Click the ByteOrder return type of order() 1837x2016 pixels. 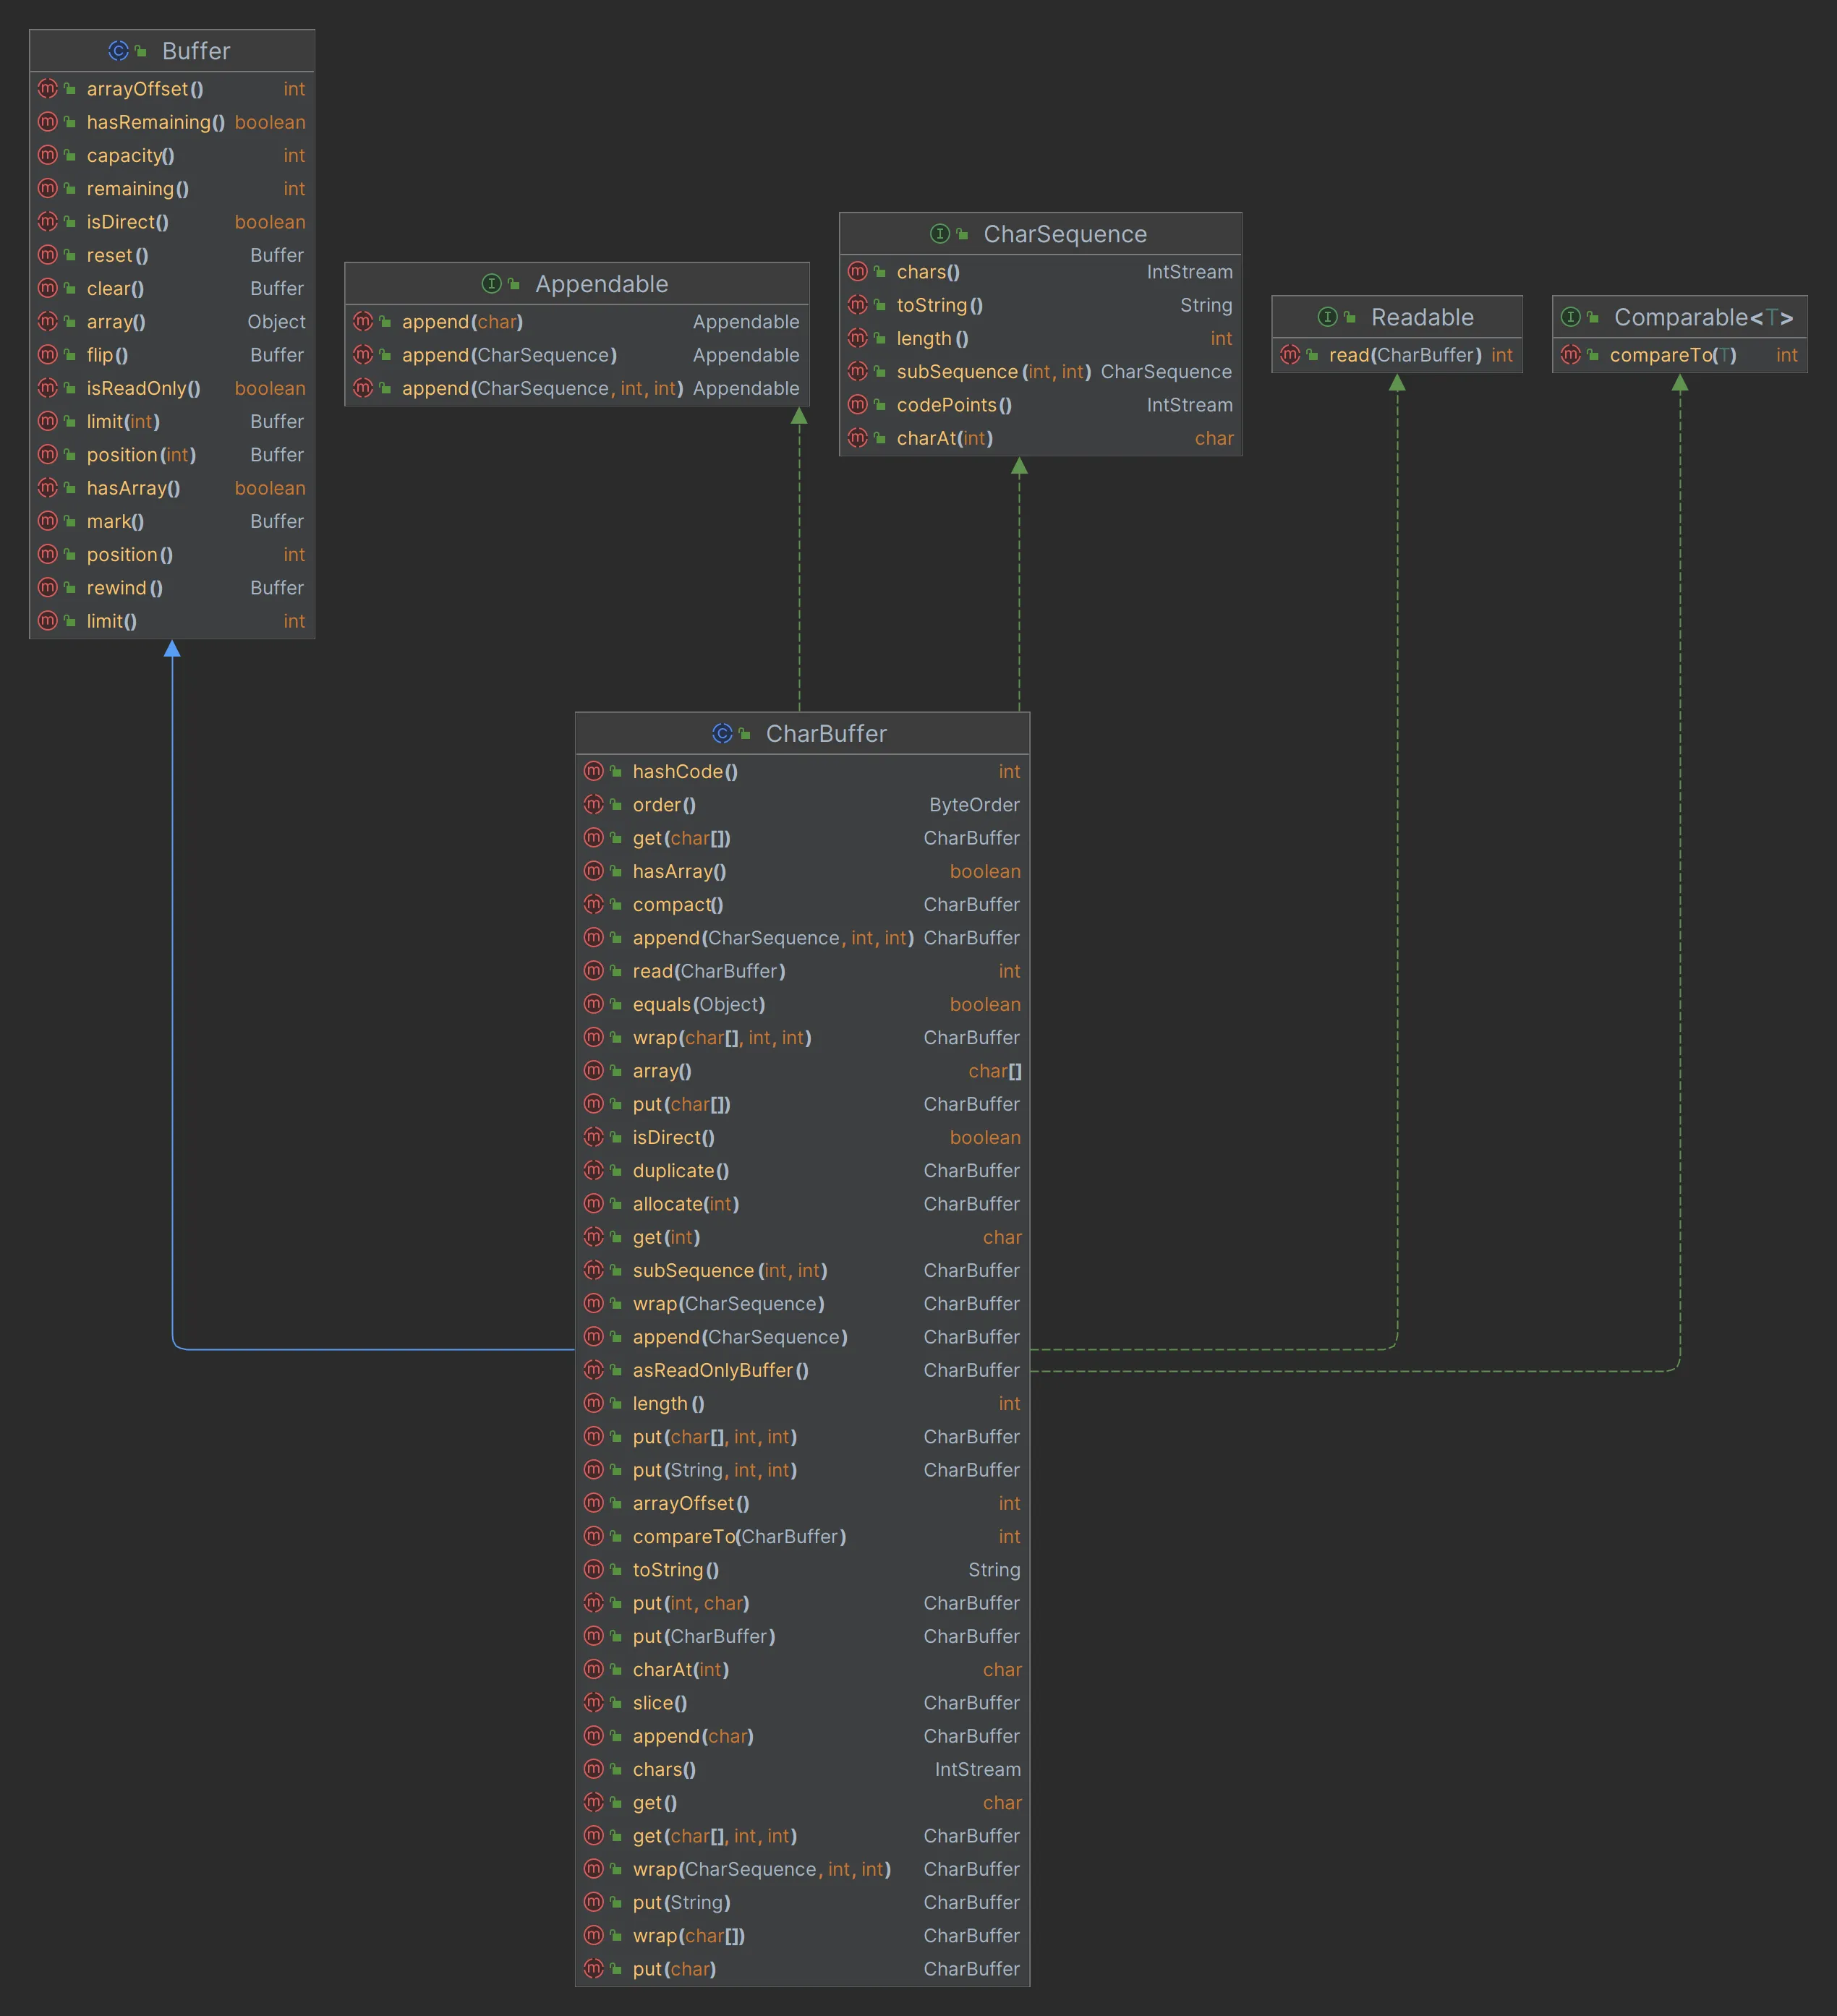(x=974, y=805)
